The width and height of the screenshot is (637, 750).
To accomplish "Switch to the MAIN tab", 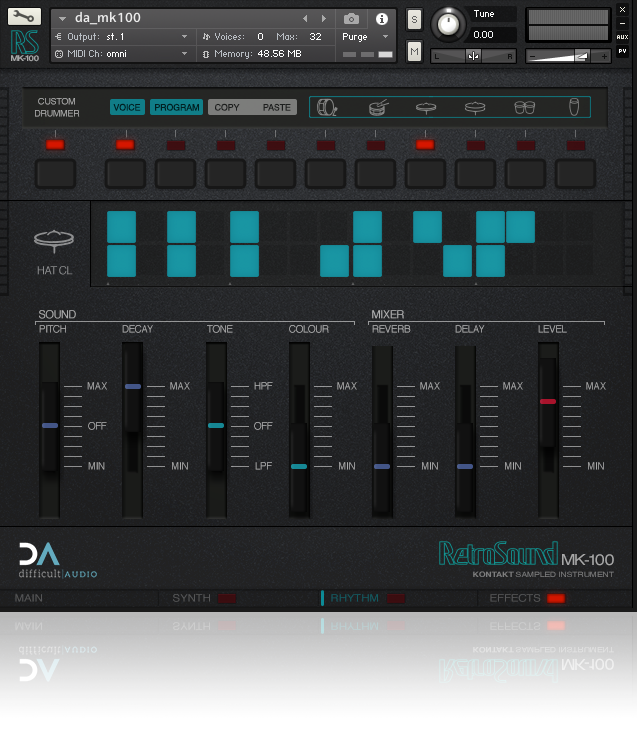I will pyautogui.click(x=29, y=598).
